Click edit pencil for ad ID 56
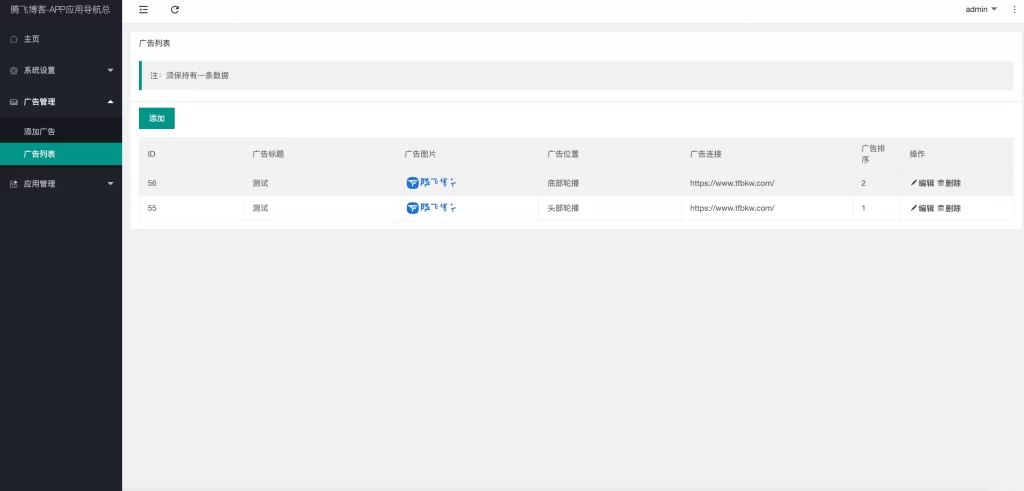The width and height of the screenshot is (1024, 491). point(913,183)
